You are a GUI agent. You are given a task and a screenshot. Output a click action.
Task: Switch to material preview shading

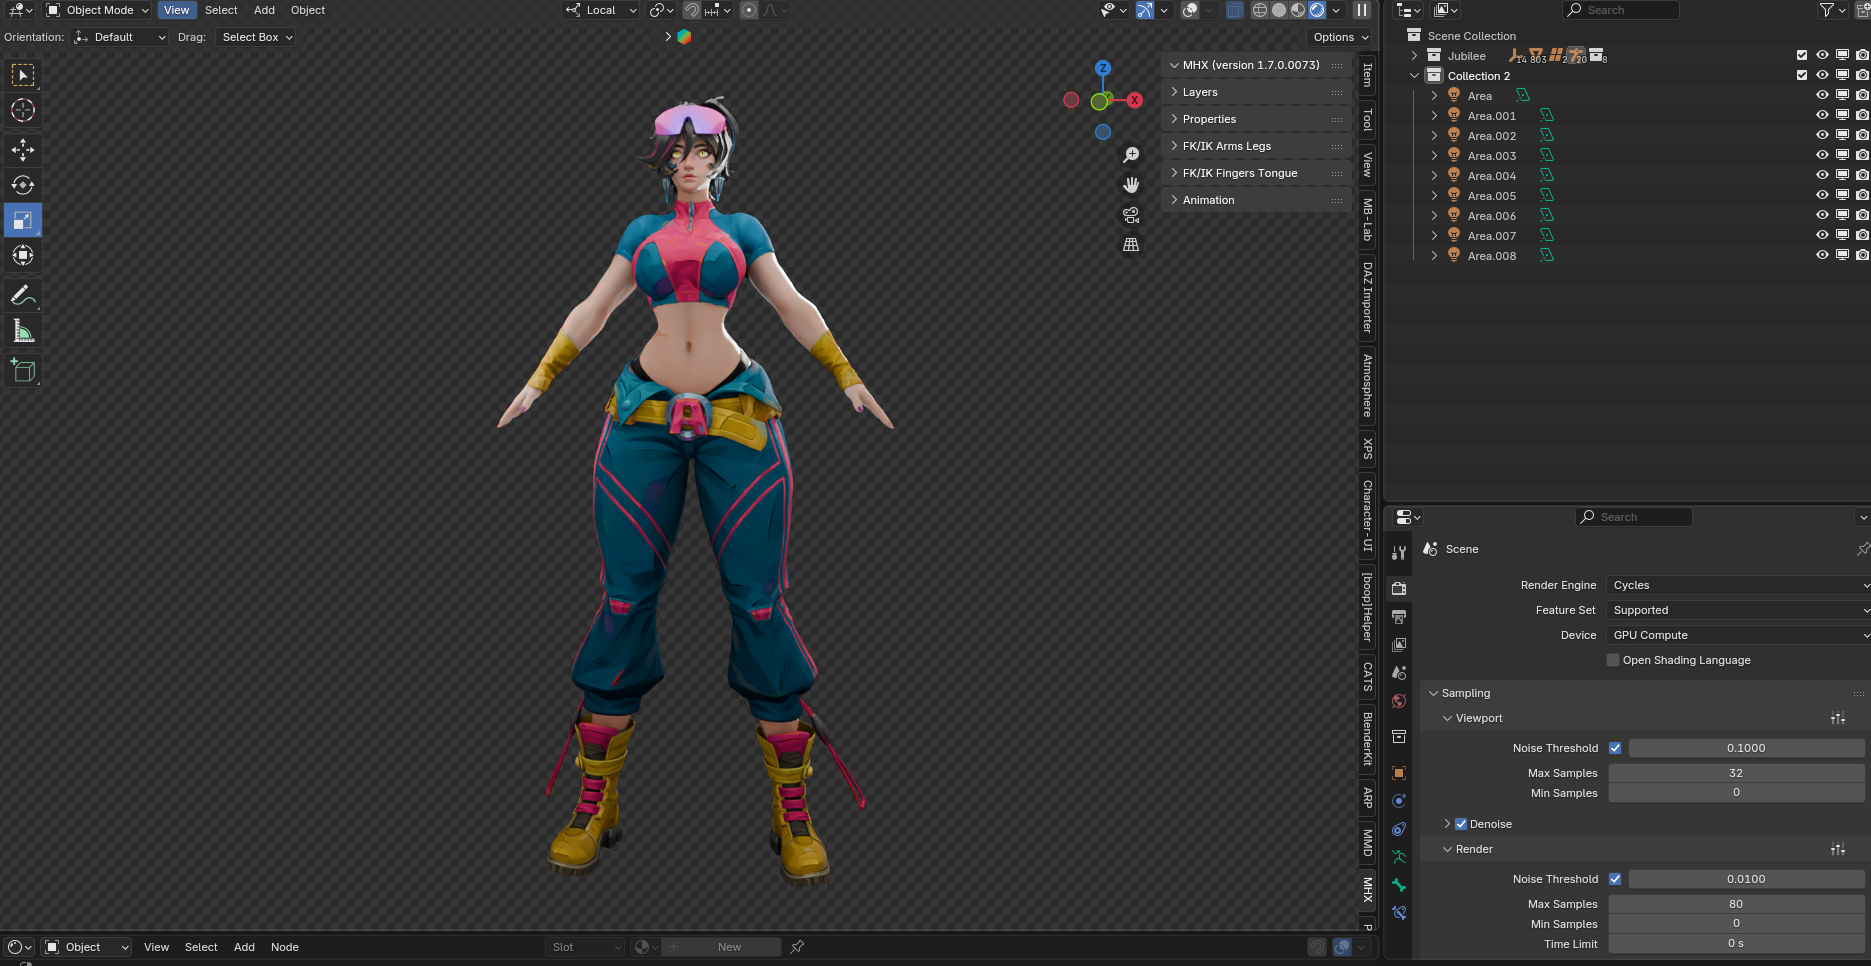tap(1298, 10)
